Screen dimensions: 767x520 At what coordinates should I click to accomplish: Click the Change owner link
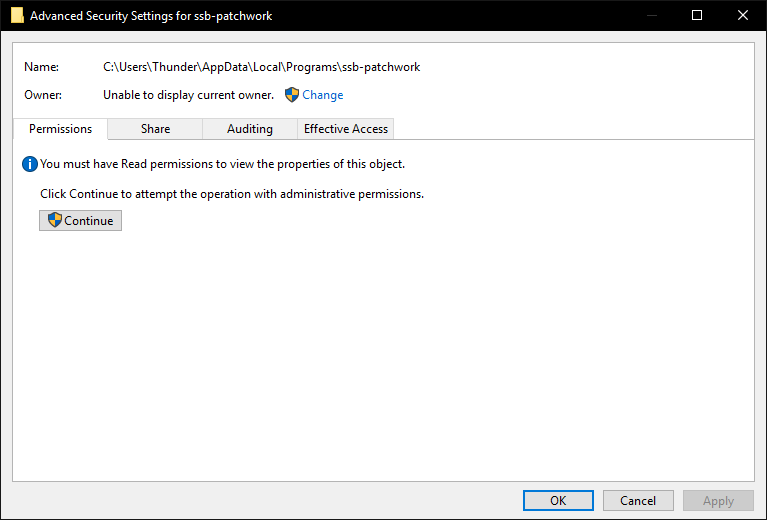[323, 95]
